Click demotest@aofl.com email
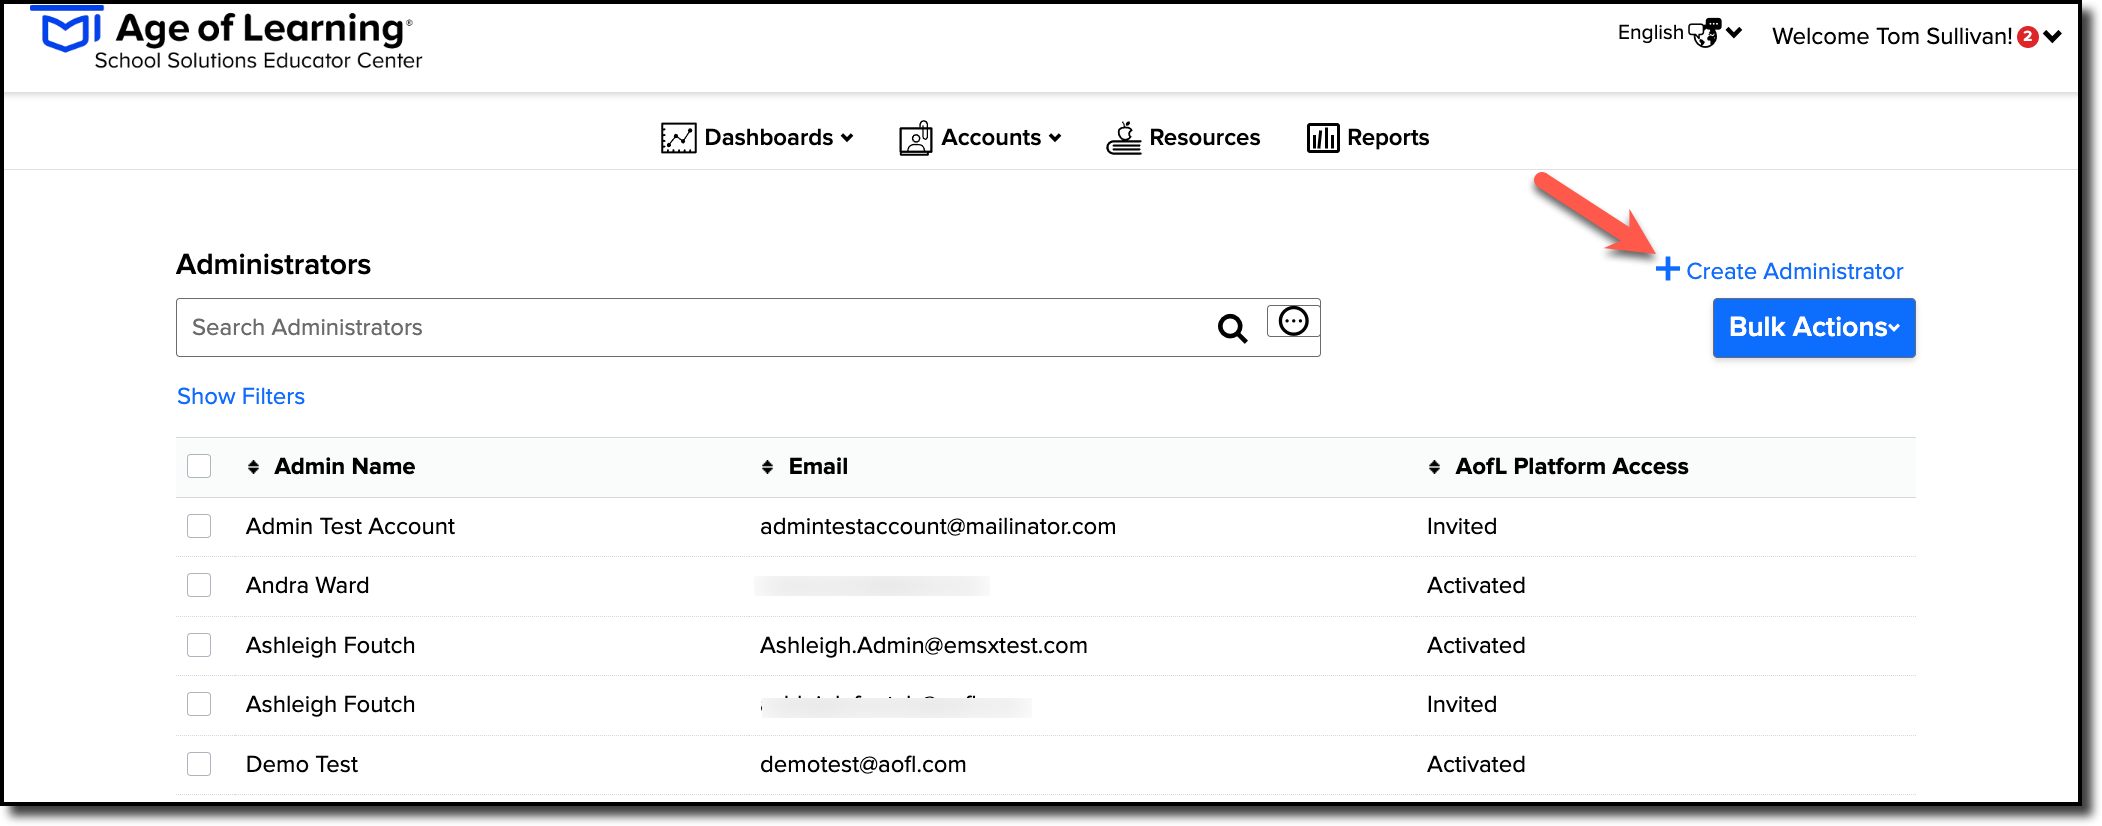 click(863, 765)
